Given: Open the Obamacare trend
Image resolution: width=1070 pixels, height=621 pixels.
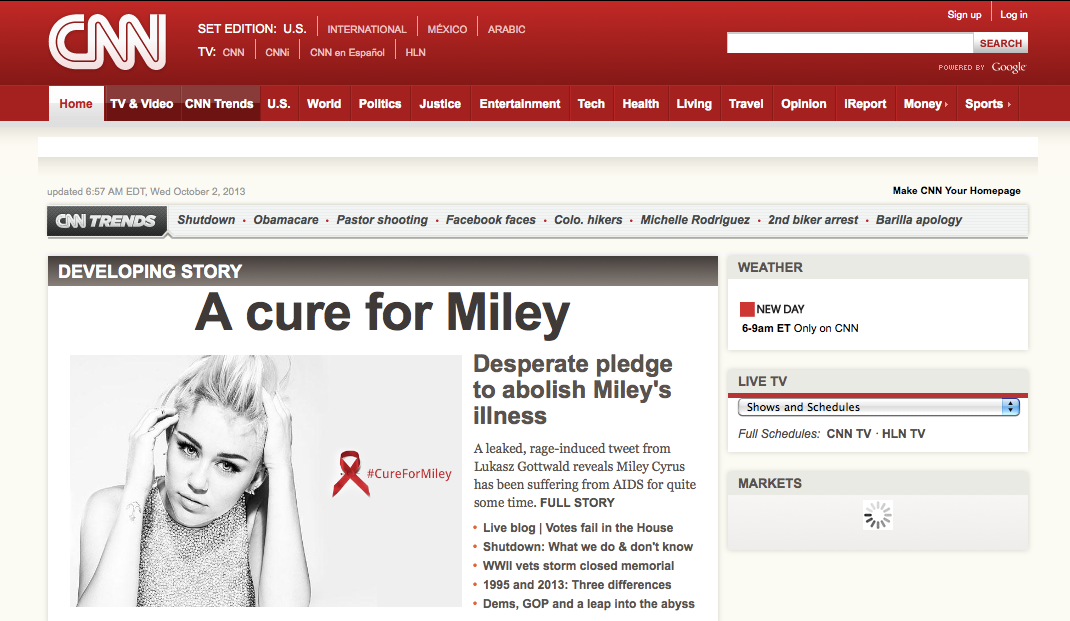Looking at the screenshot, I should (x=286, y=220).
